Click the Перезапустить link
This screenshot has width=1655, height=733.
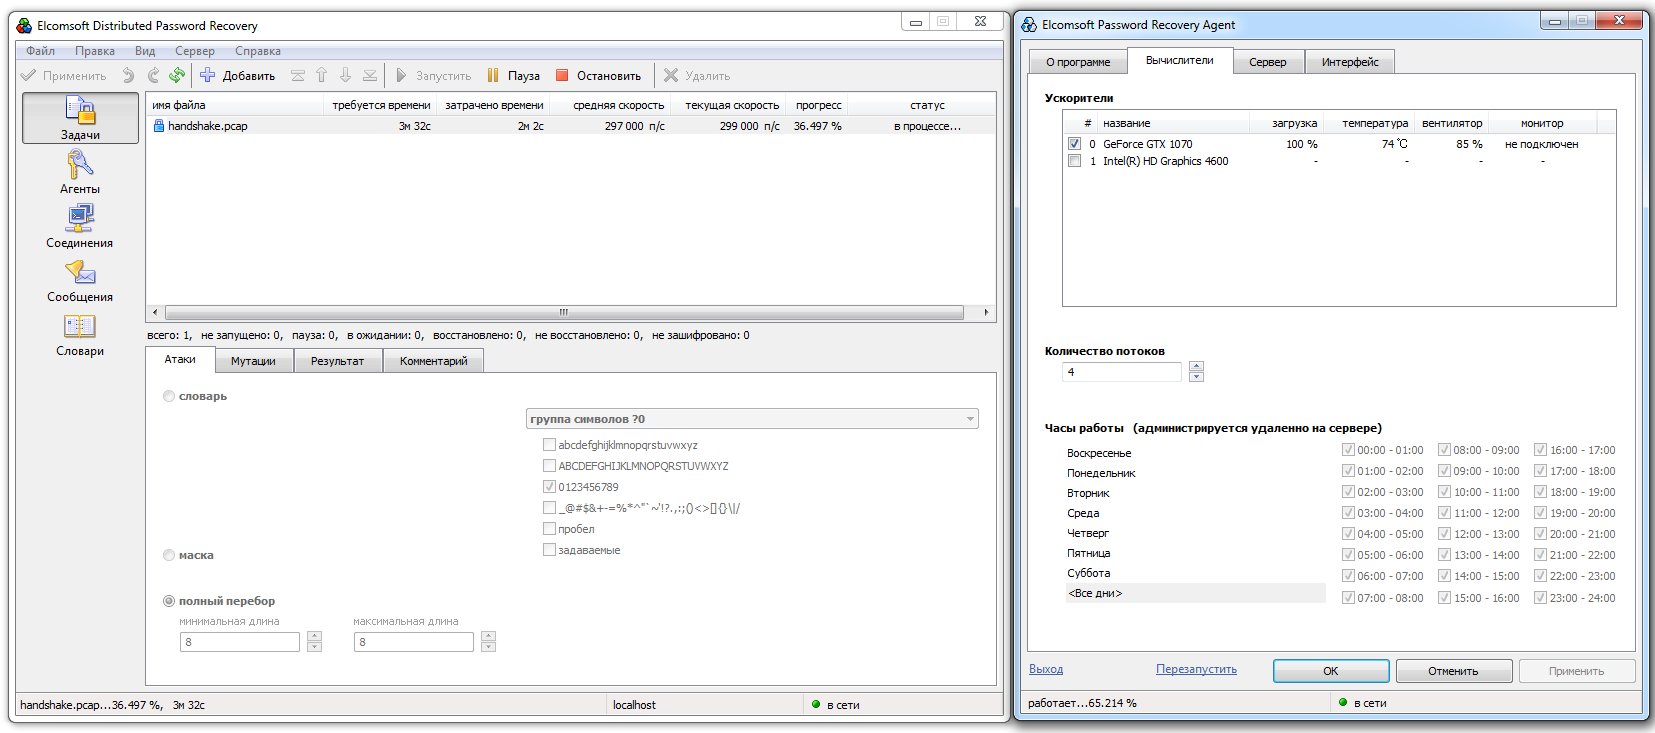(x=1196, y=669)
